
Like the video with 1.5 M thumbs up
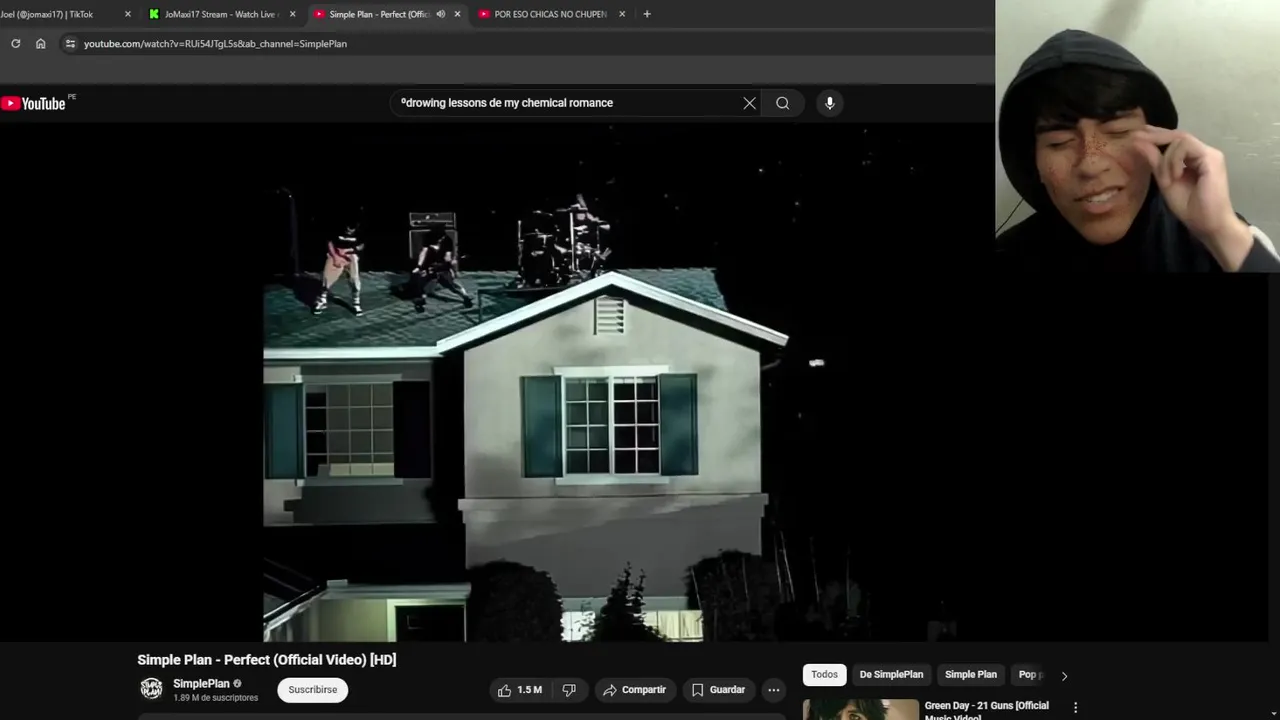(520, 690)
